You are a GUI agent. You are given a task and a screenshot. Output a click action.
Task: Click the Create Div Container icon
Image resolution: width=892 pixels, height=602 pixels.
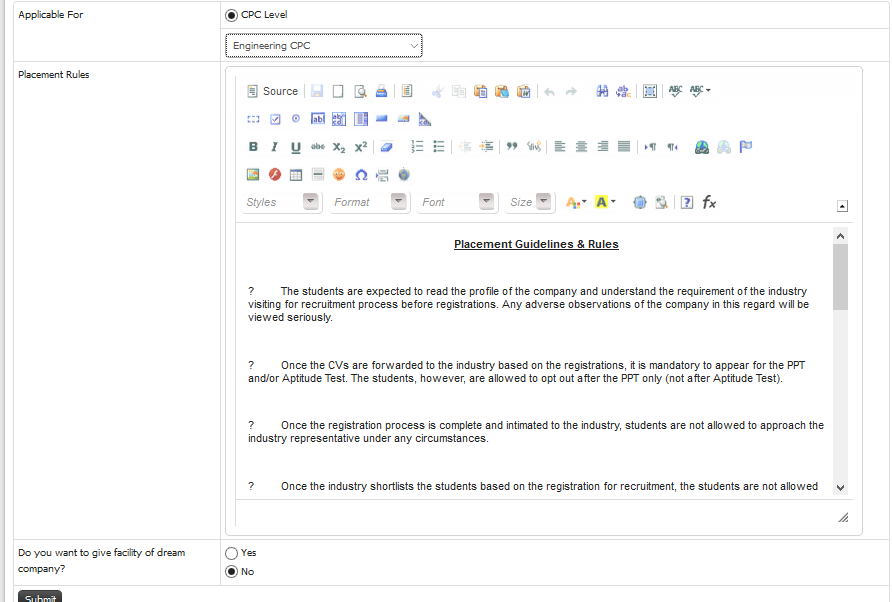534,147
